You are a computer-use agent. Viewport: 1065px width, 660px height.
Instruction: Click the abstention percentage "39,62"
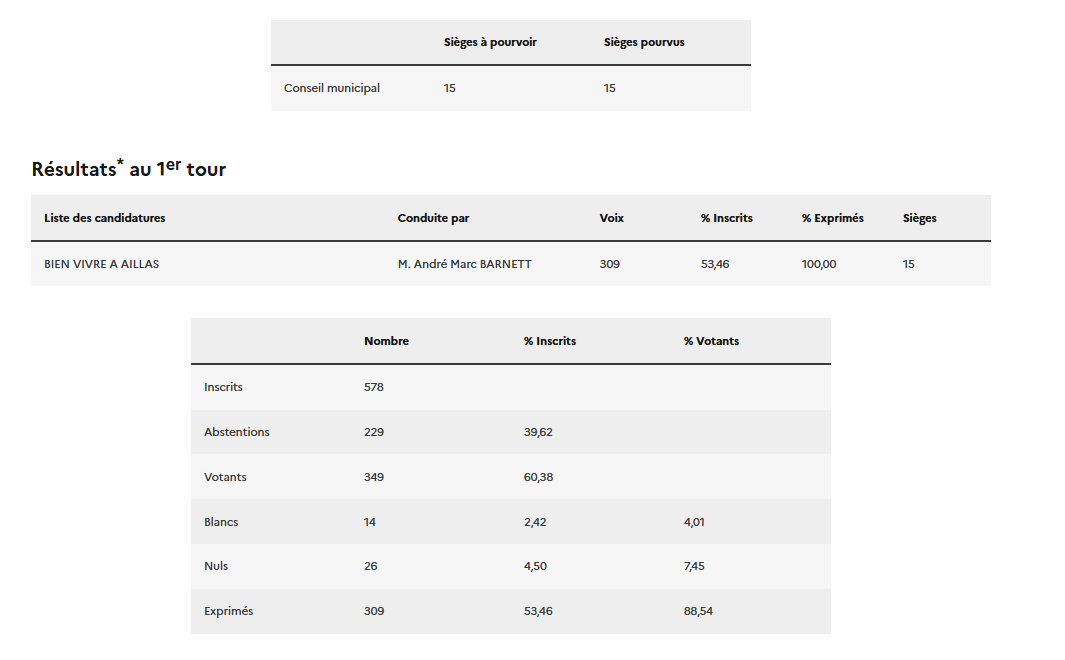click(538, 432)
